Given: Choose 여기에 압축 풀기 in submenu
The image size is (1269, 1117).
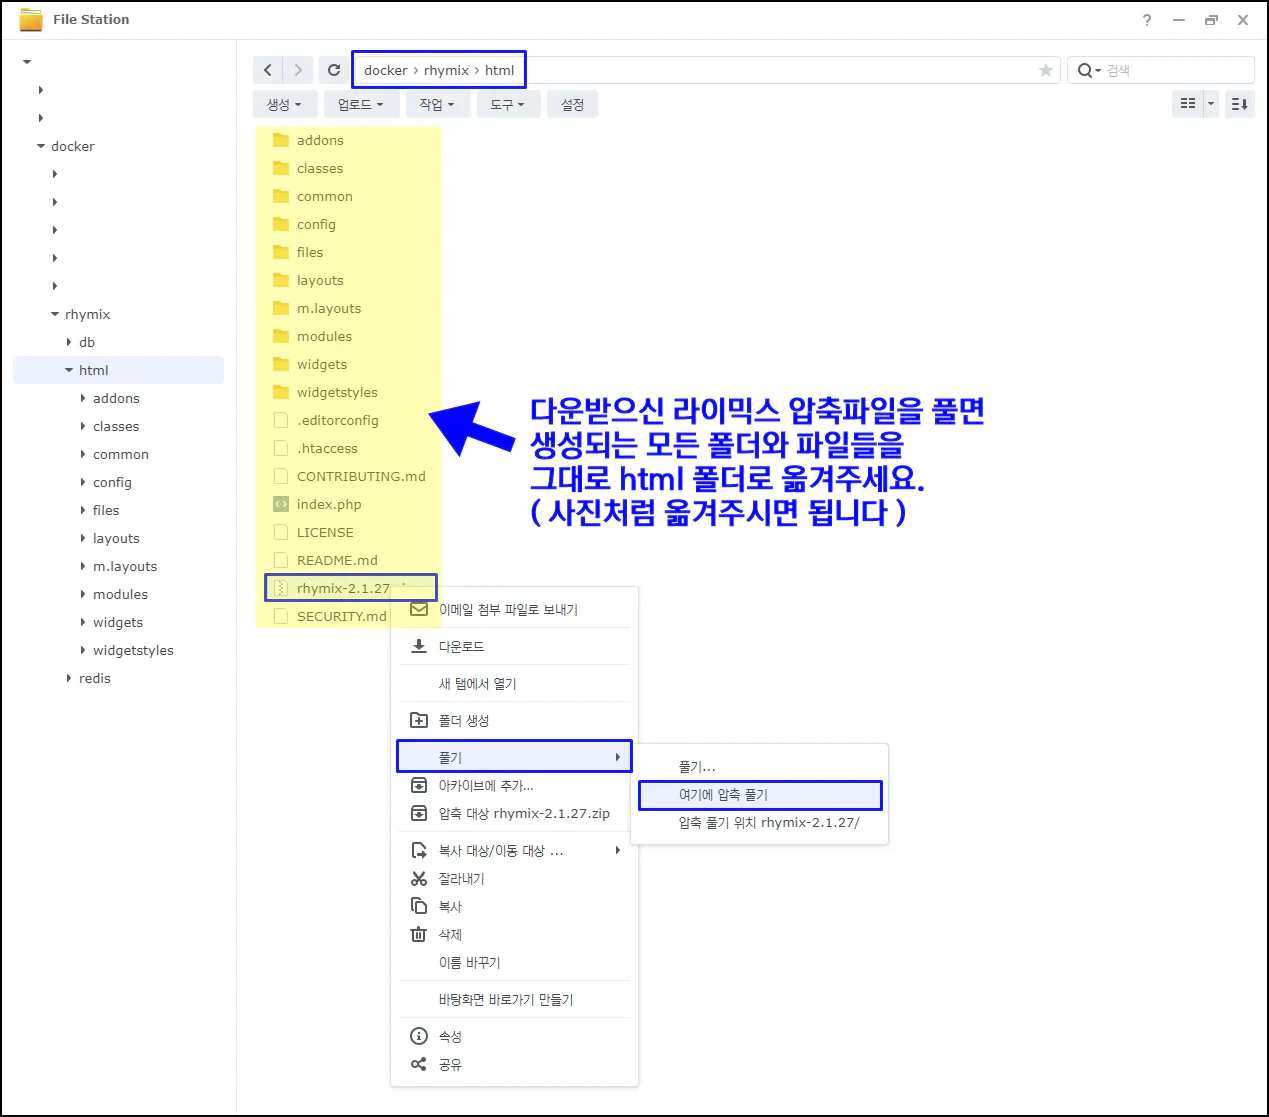Looking at the screenshot, I should coord(760,794).
